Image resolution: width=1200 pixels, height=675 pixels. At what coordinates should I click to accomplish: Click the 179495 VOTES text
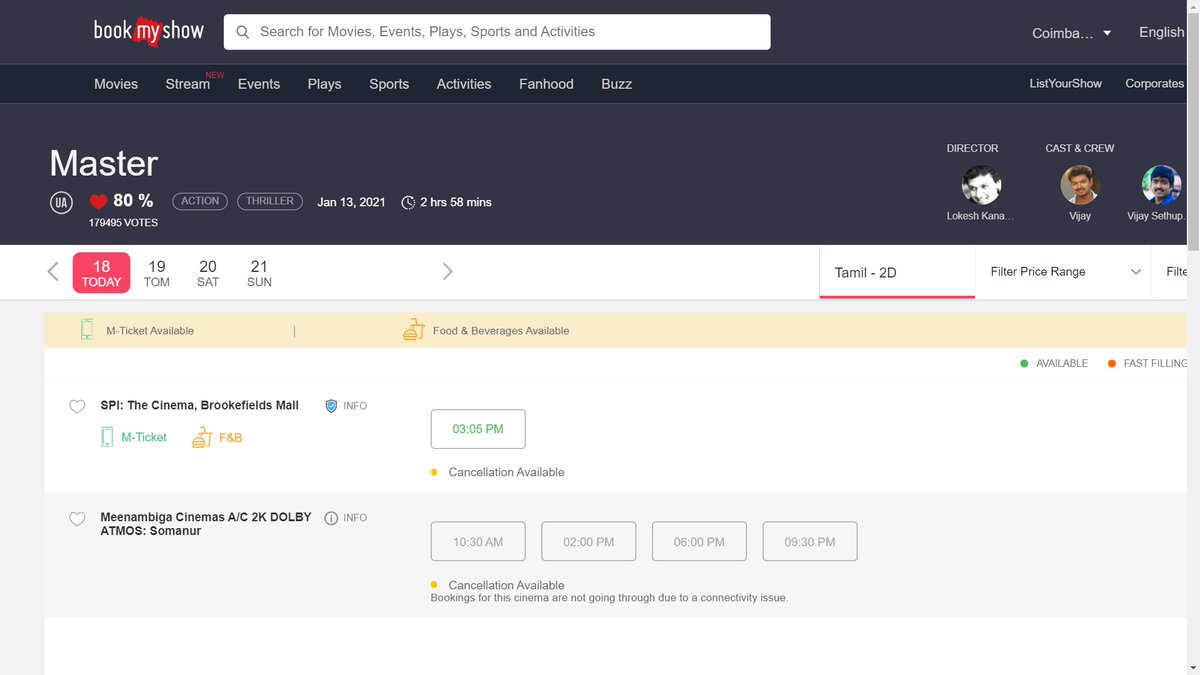pos(123,223)
